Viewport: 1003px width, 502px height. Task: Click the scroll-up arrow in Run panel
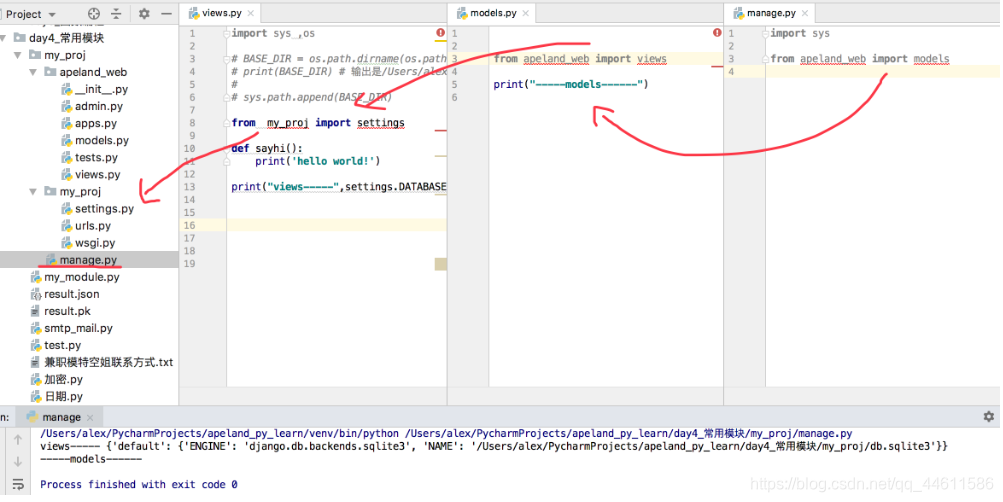coord(16,437)
